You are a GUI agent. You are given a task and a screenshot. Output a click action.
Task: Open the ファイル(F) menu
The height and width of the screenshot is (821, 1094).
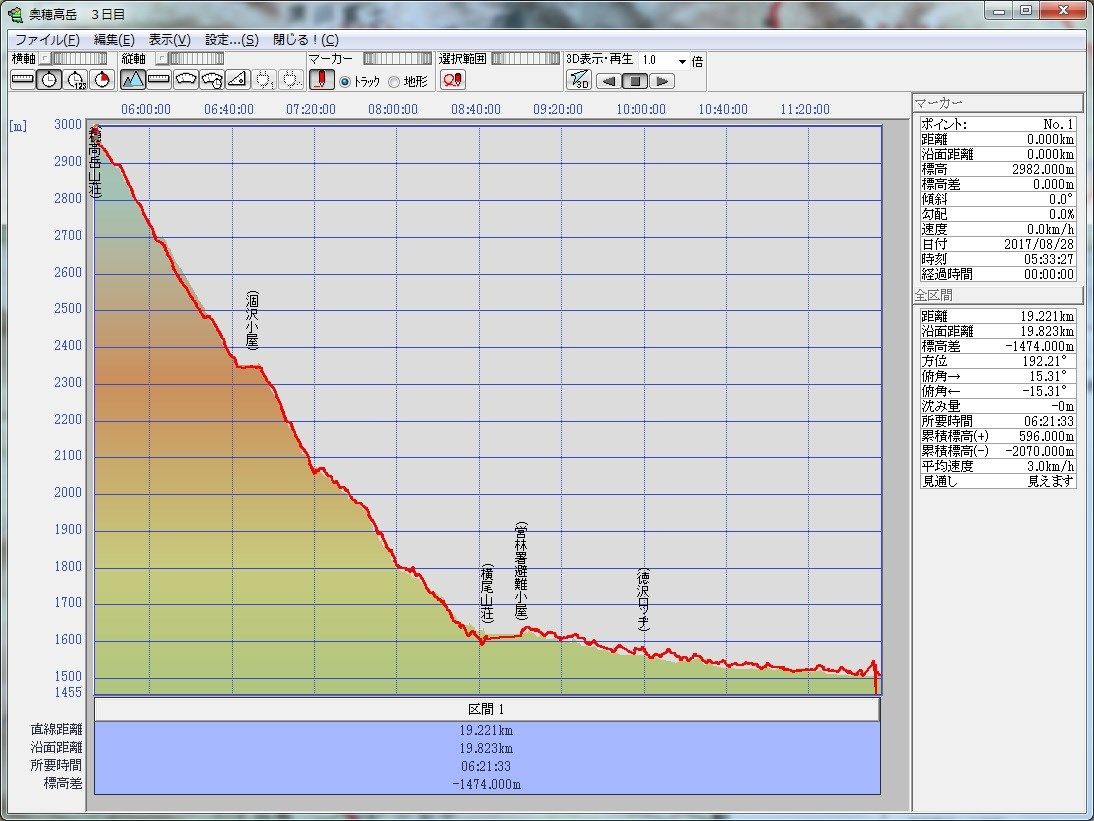(x=47, y=40)
